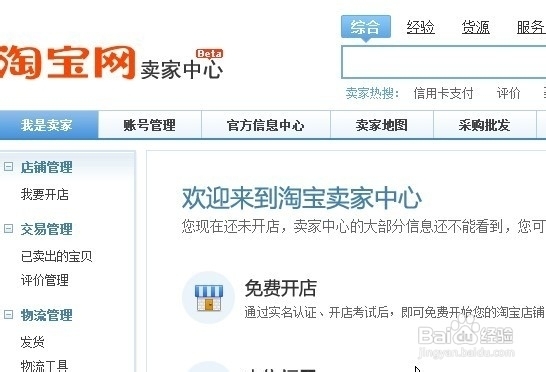Image resolution: width=546 pixels, height=372 pixels.
Task: Click the 我要开店 sidebar link
Action: (45, 194)
